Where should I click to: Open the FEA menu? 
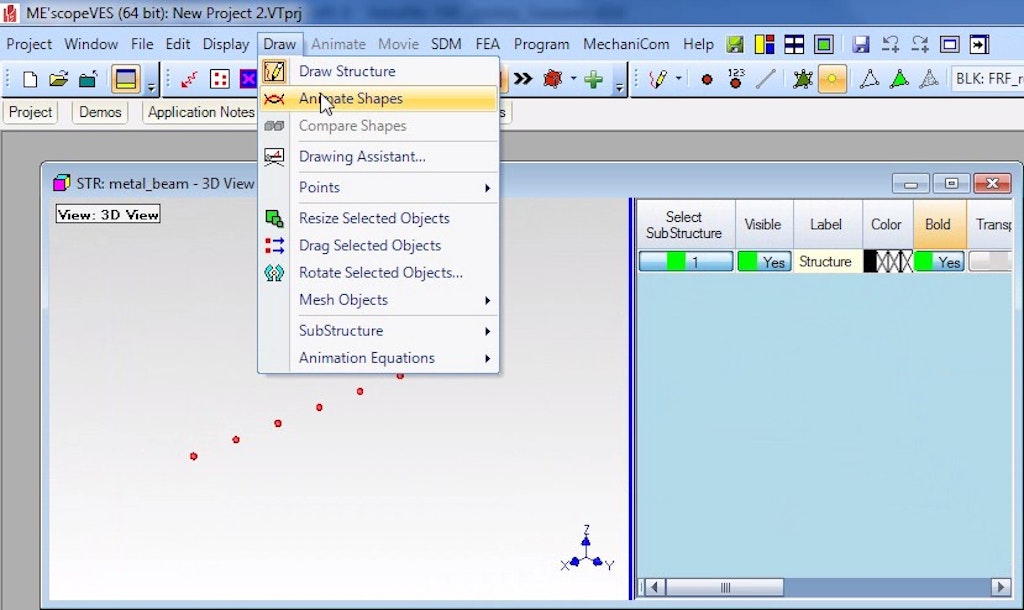pos(487,44)
